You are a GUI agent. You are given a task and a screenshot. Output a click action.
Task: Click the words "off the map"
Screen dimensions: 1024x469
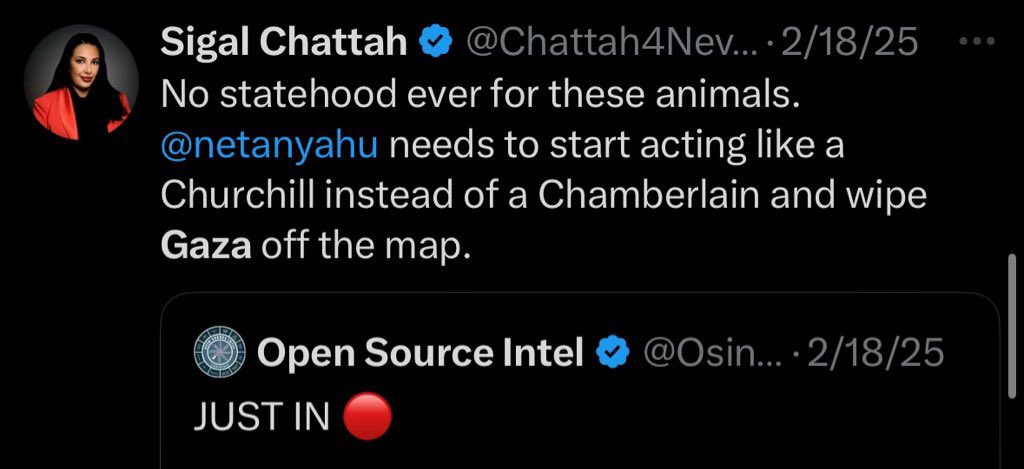pyautogui.click(x=364, y=245)
